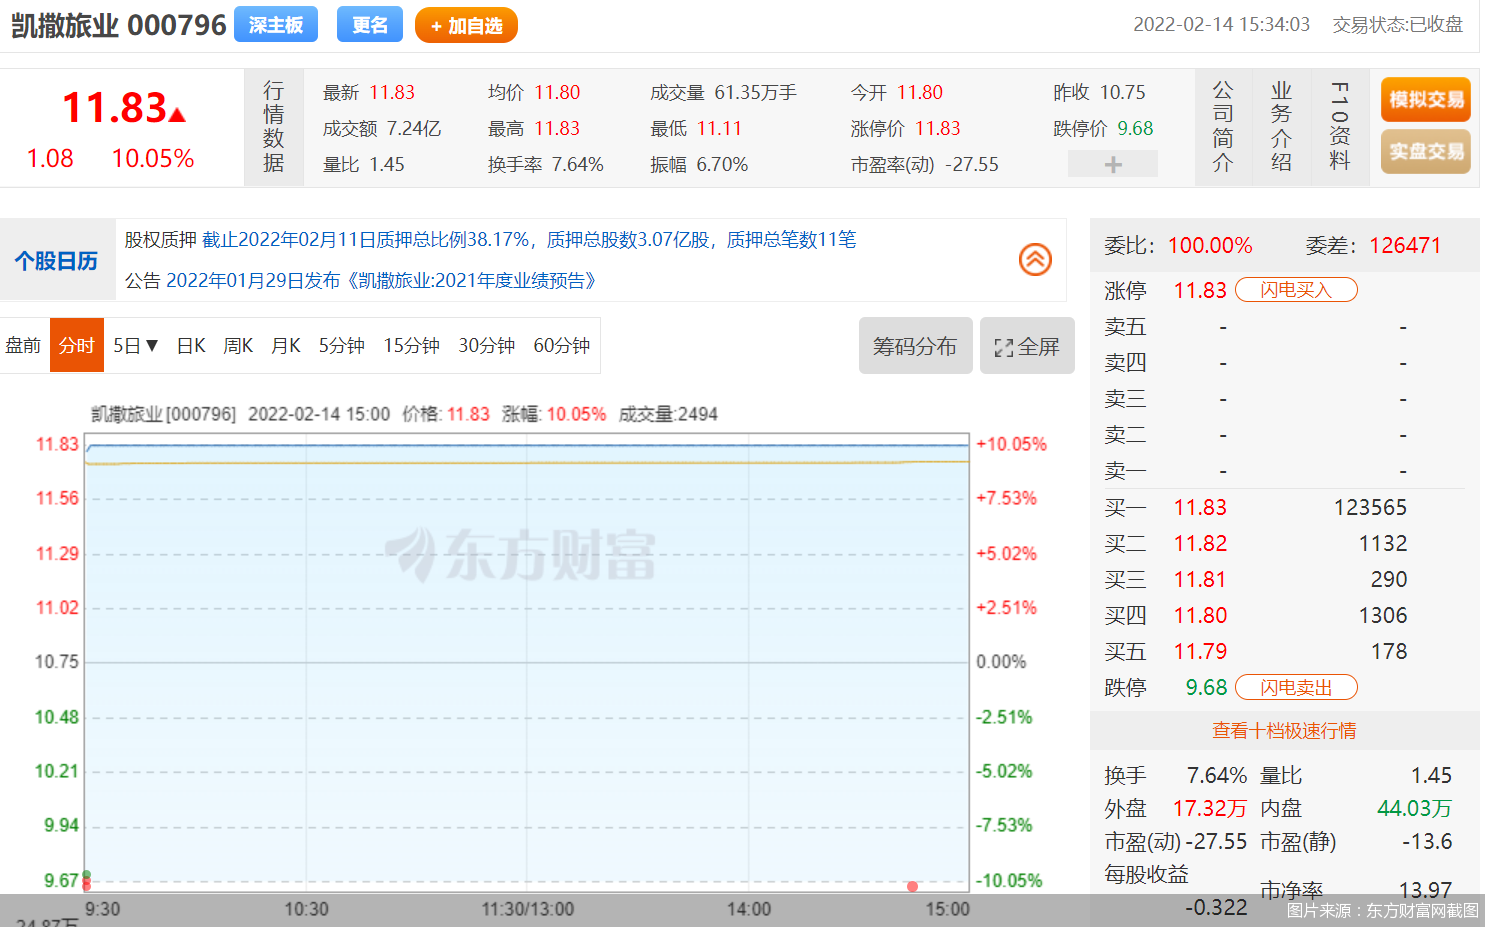This screenshot has height=927, width=1485.
Task: Click the 跌停 price 9.68 in order book
Action: click(1206, 688)
